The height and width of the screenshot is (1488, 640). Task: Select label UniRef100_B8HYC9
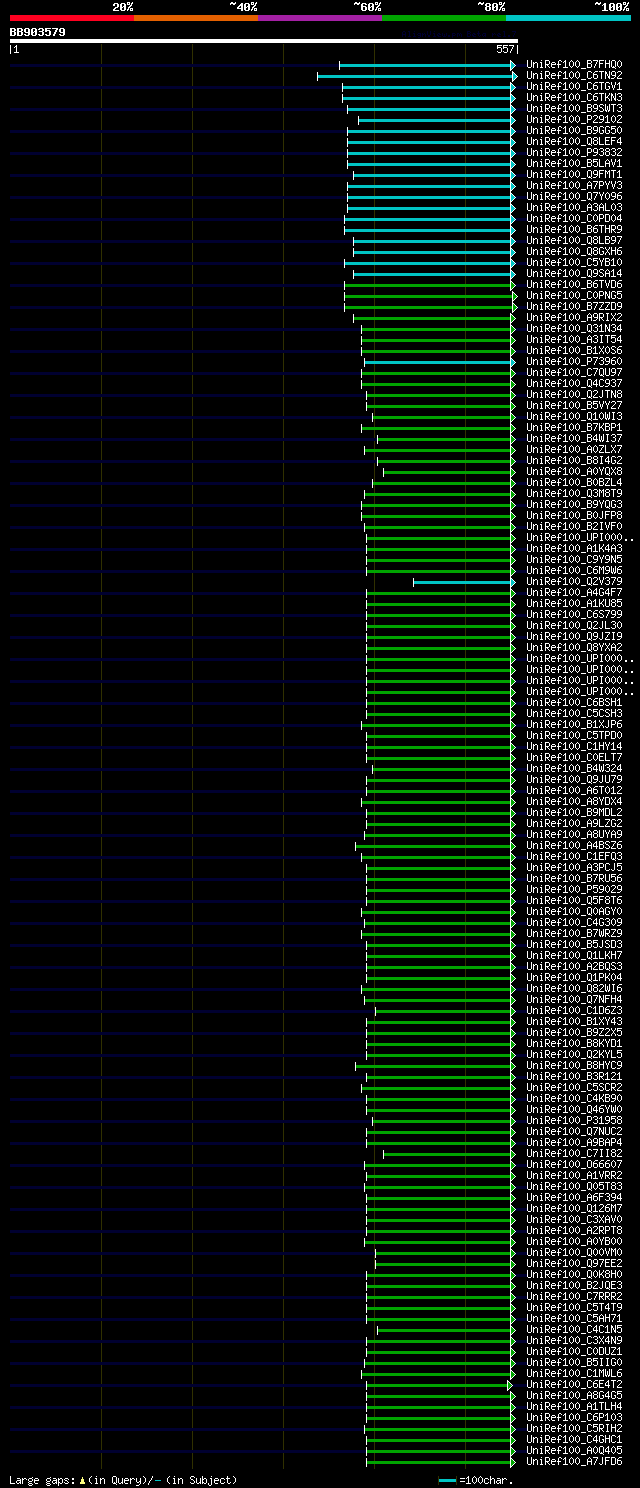click(x=574, y=1065)
